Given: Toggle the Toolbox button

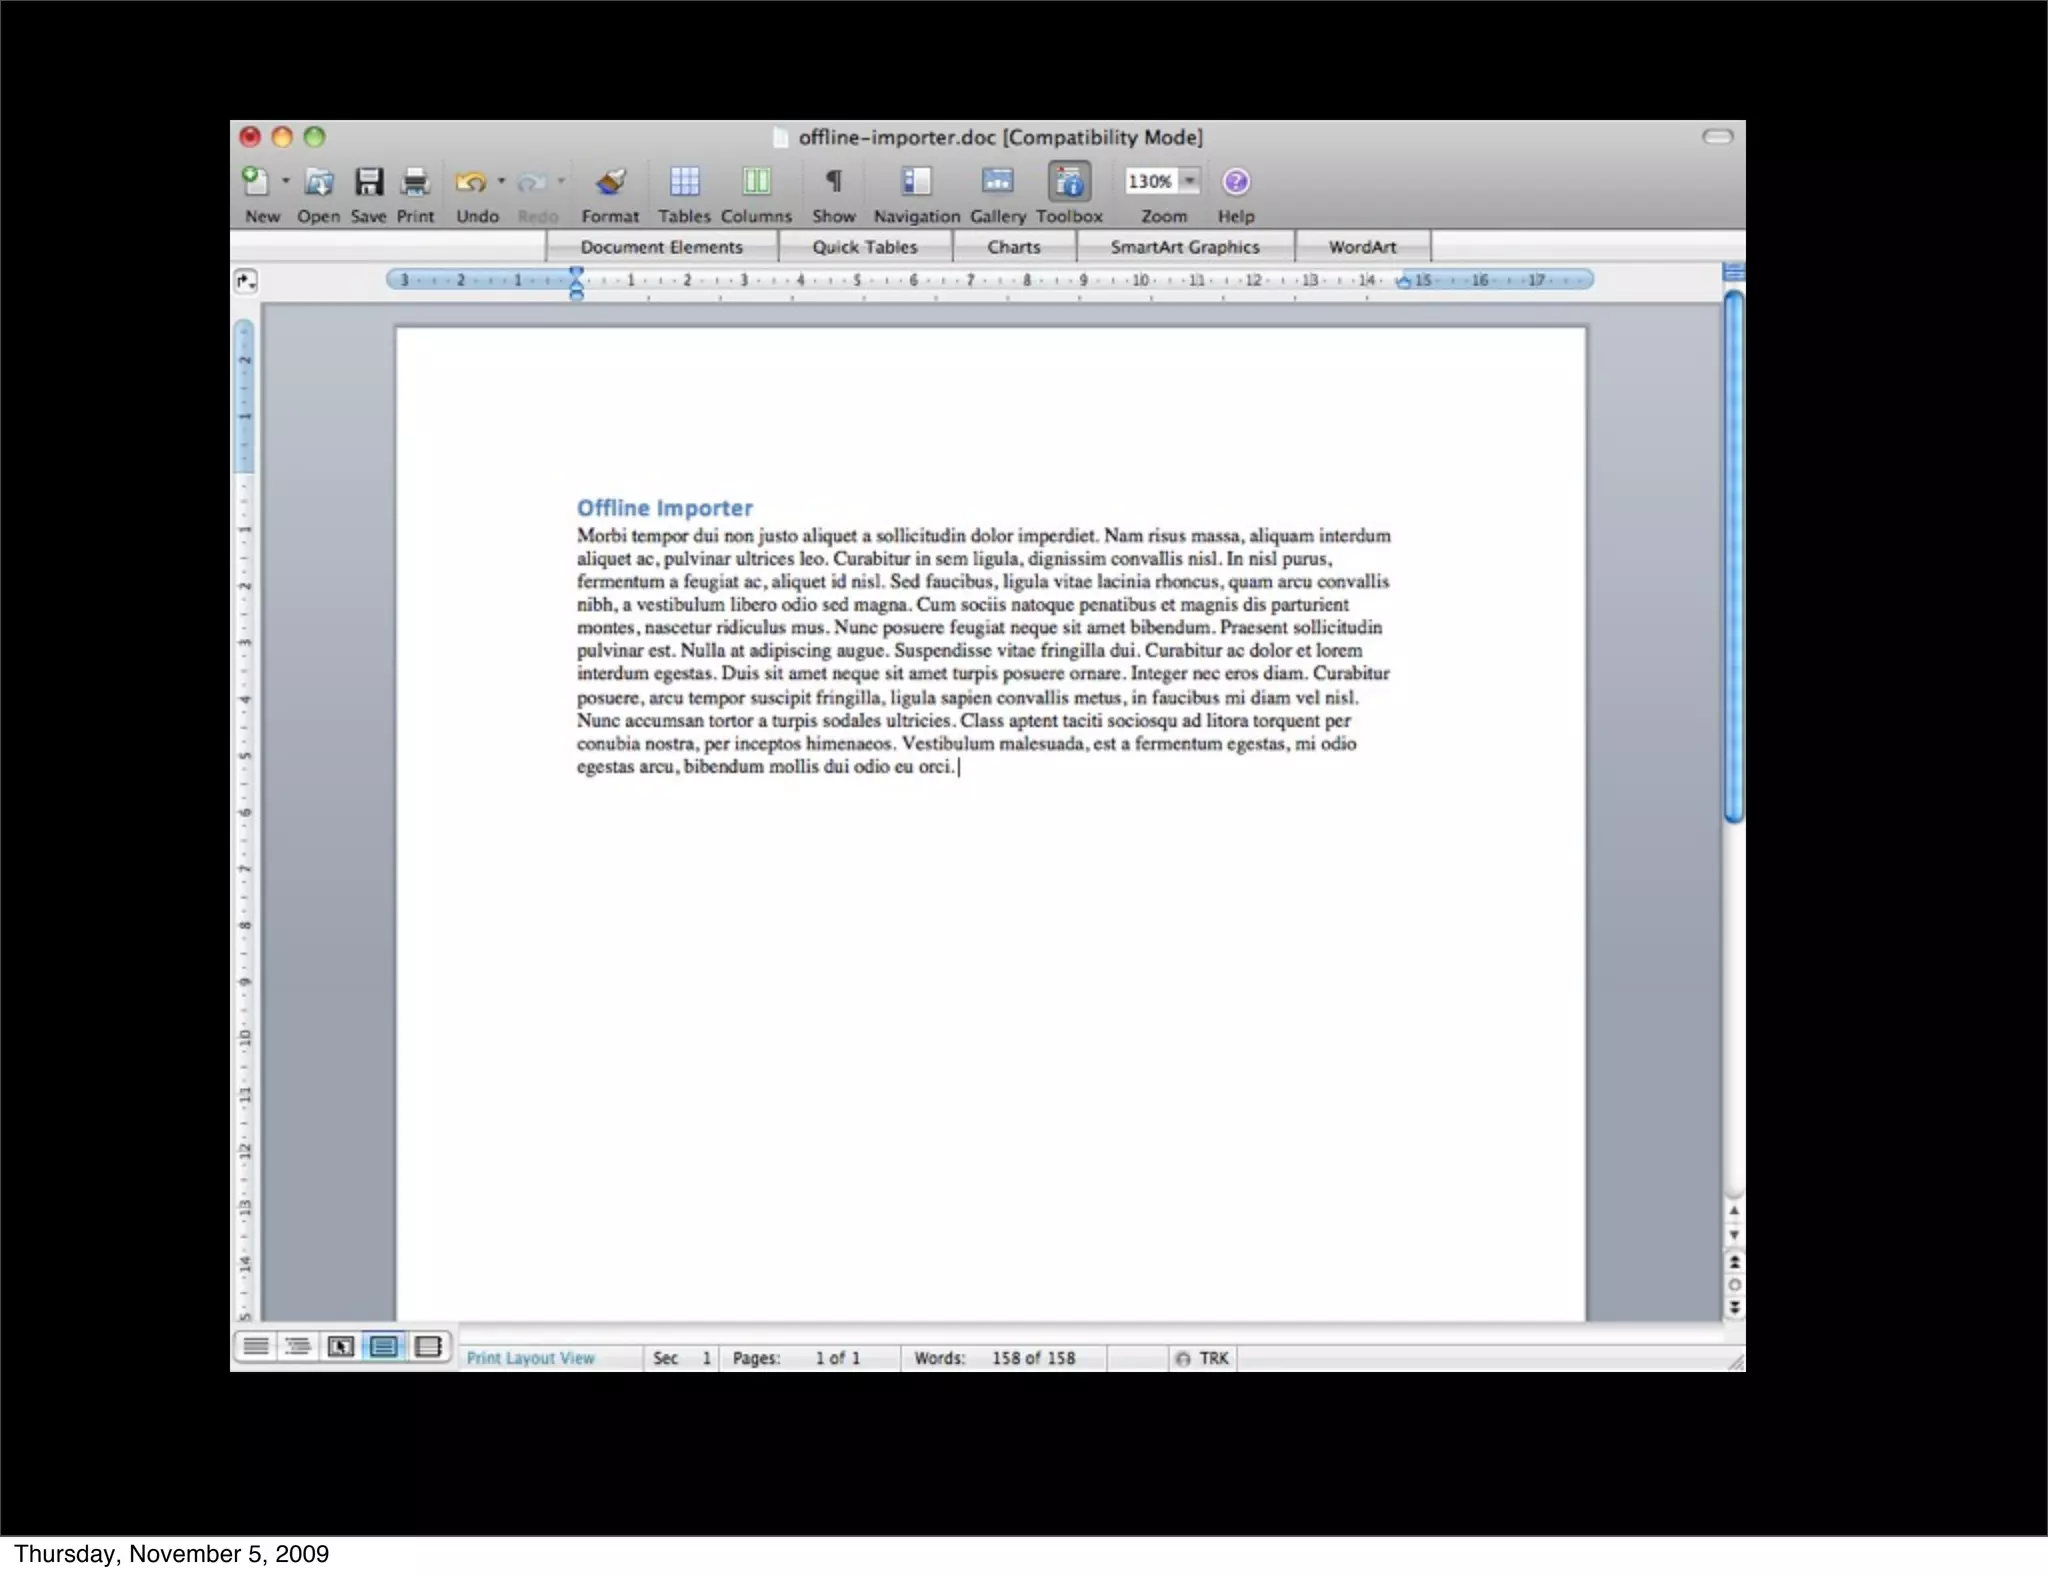Looking at the screenshot, I should (1069, 182).
